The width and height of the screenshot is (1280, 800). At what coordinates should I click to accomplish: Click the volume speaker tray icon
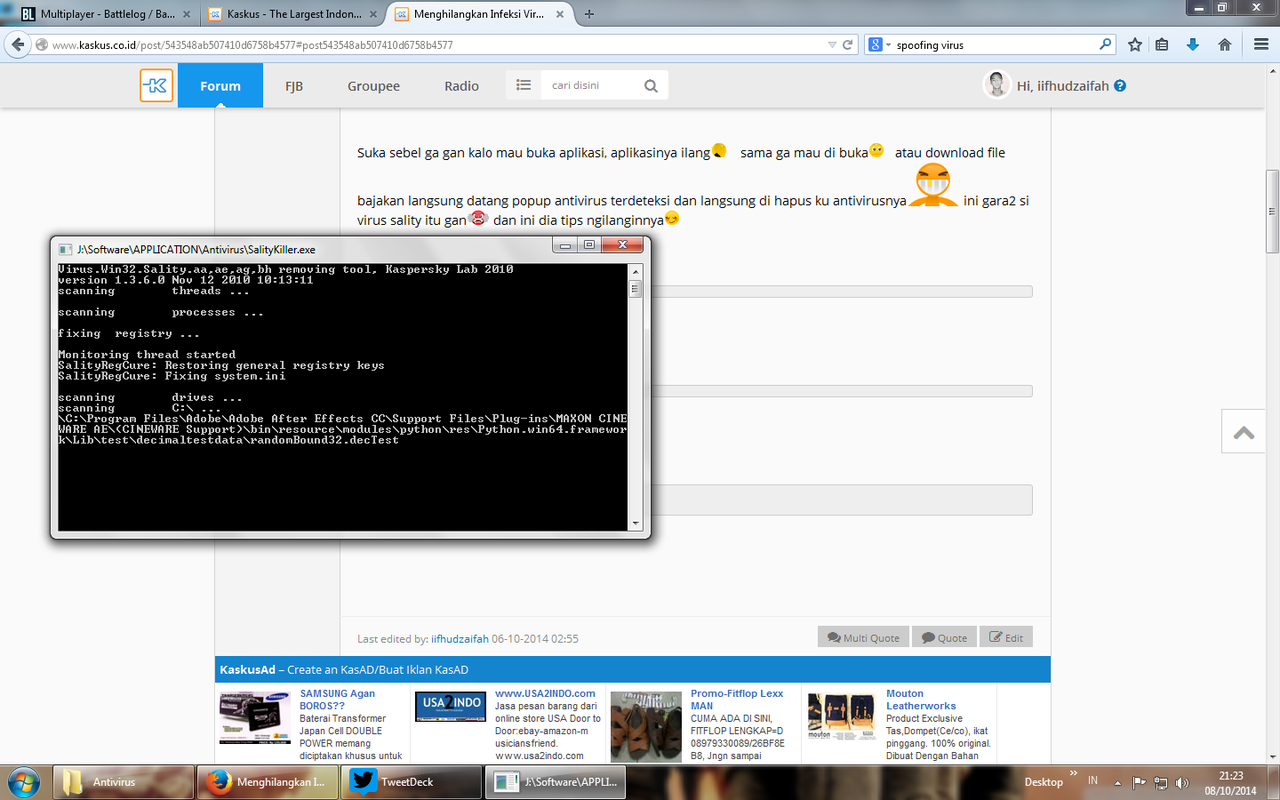[x=1181, y=782]
